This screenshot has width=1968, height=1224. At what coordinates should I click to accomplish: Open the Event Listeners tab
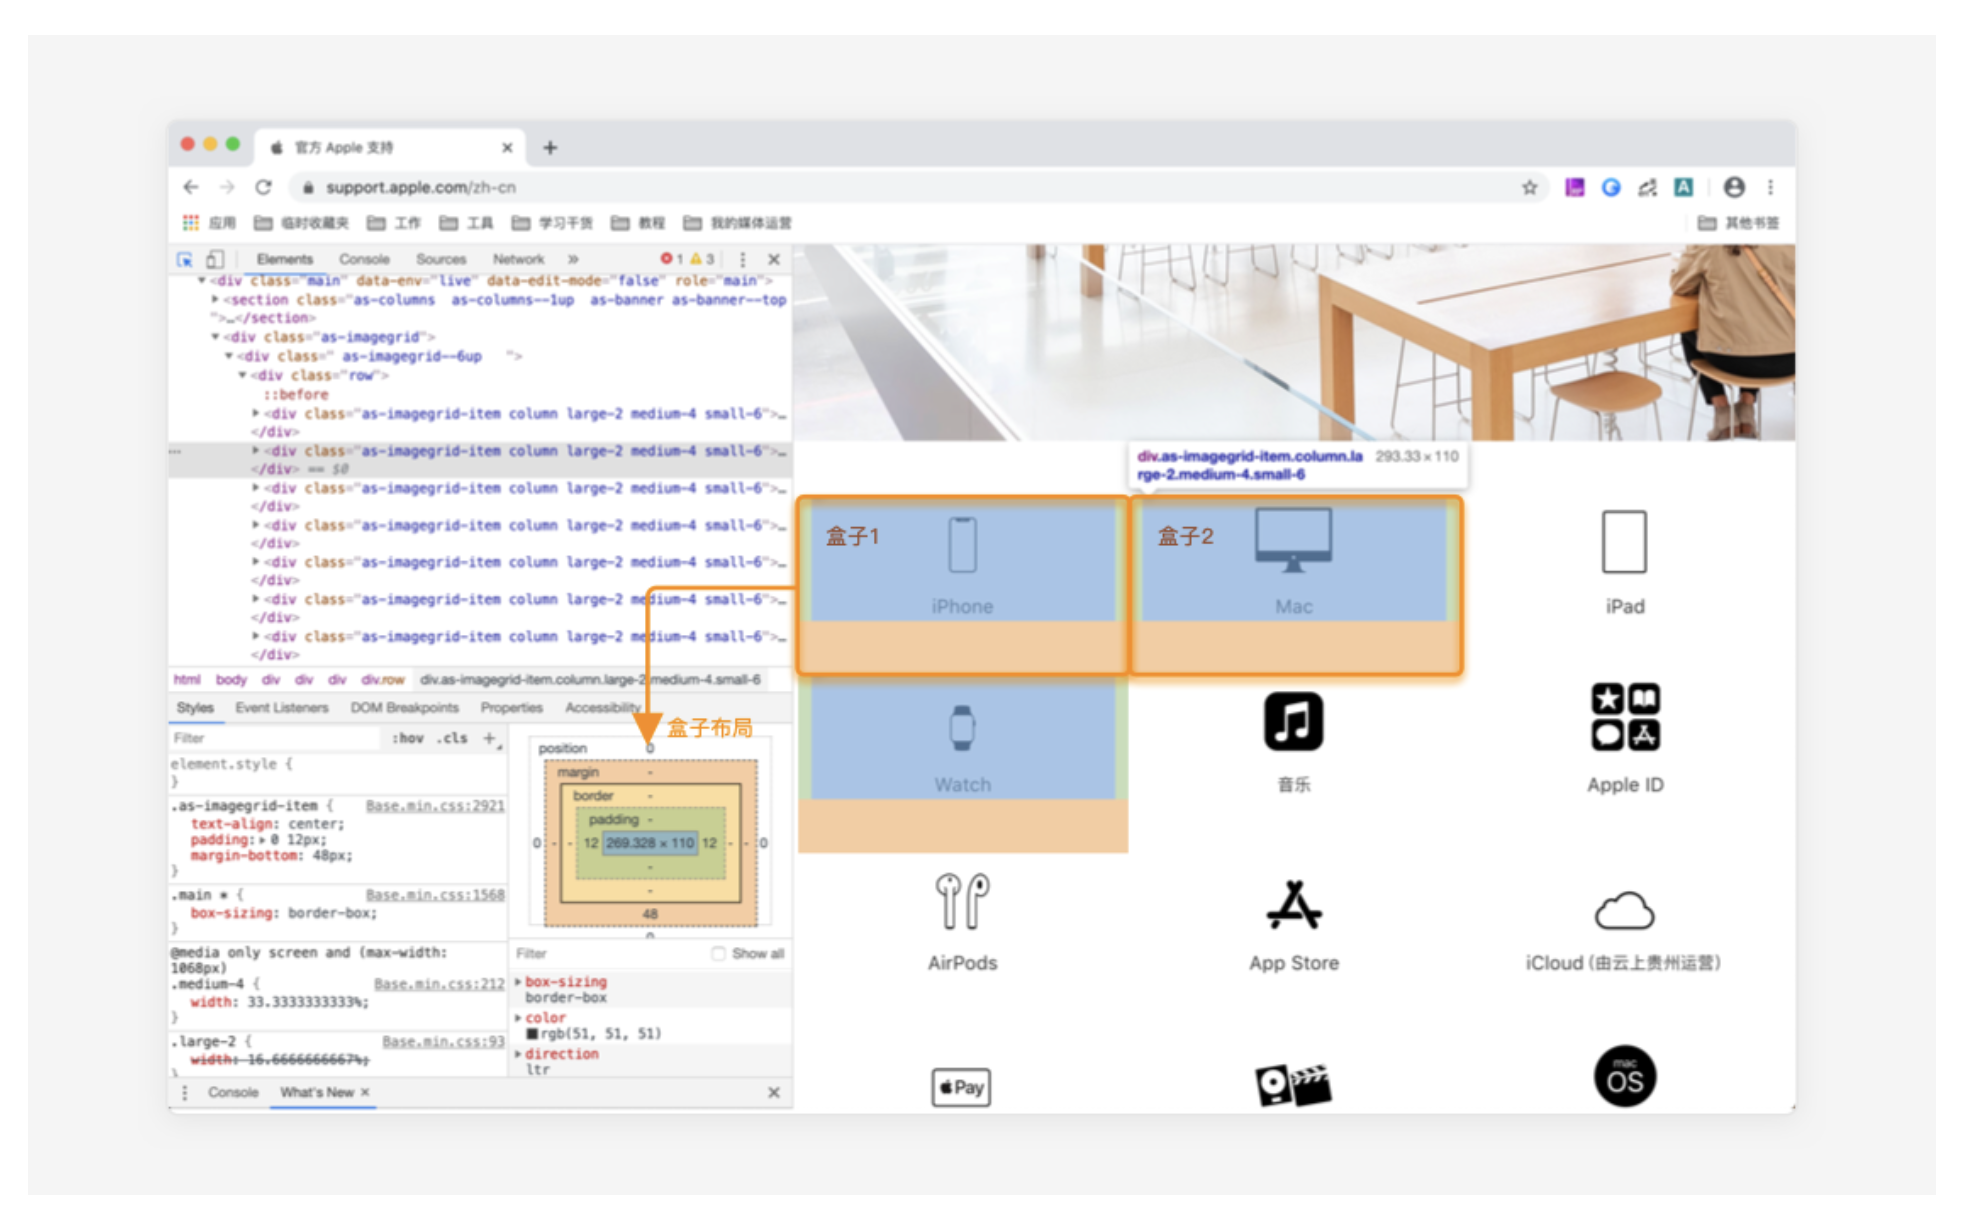281,708
